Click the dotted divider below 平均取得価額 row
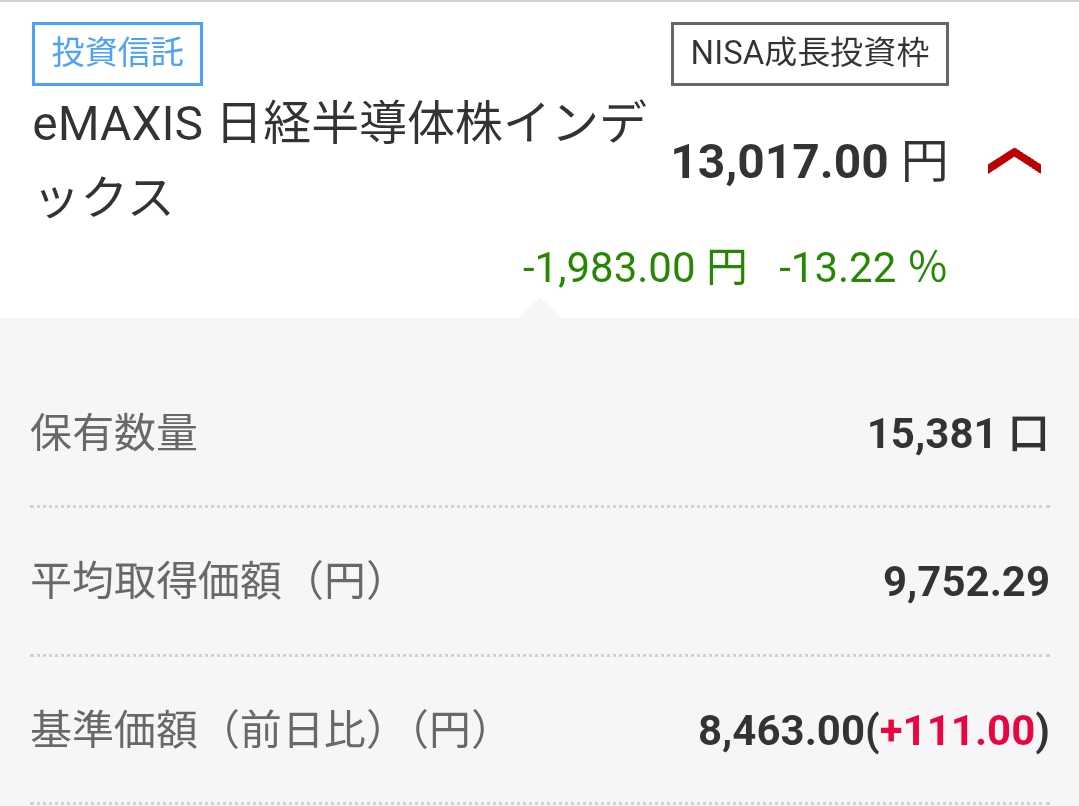The height and width of the screenshot is (806, 1079). pyautogui.click(x=539, y=656)
